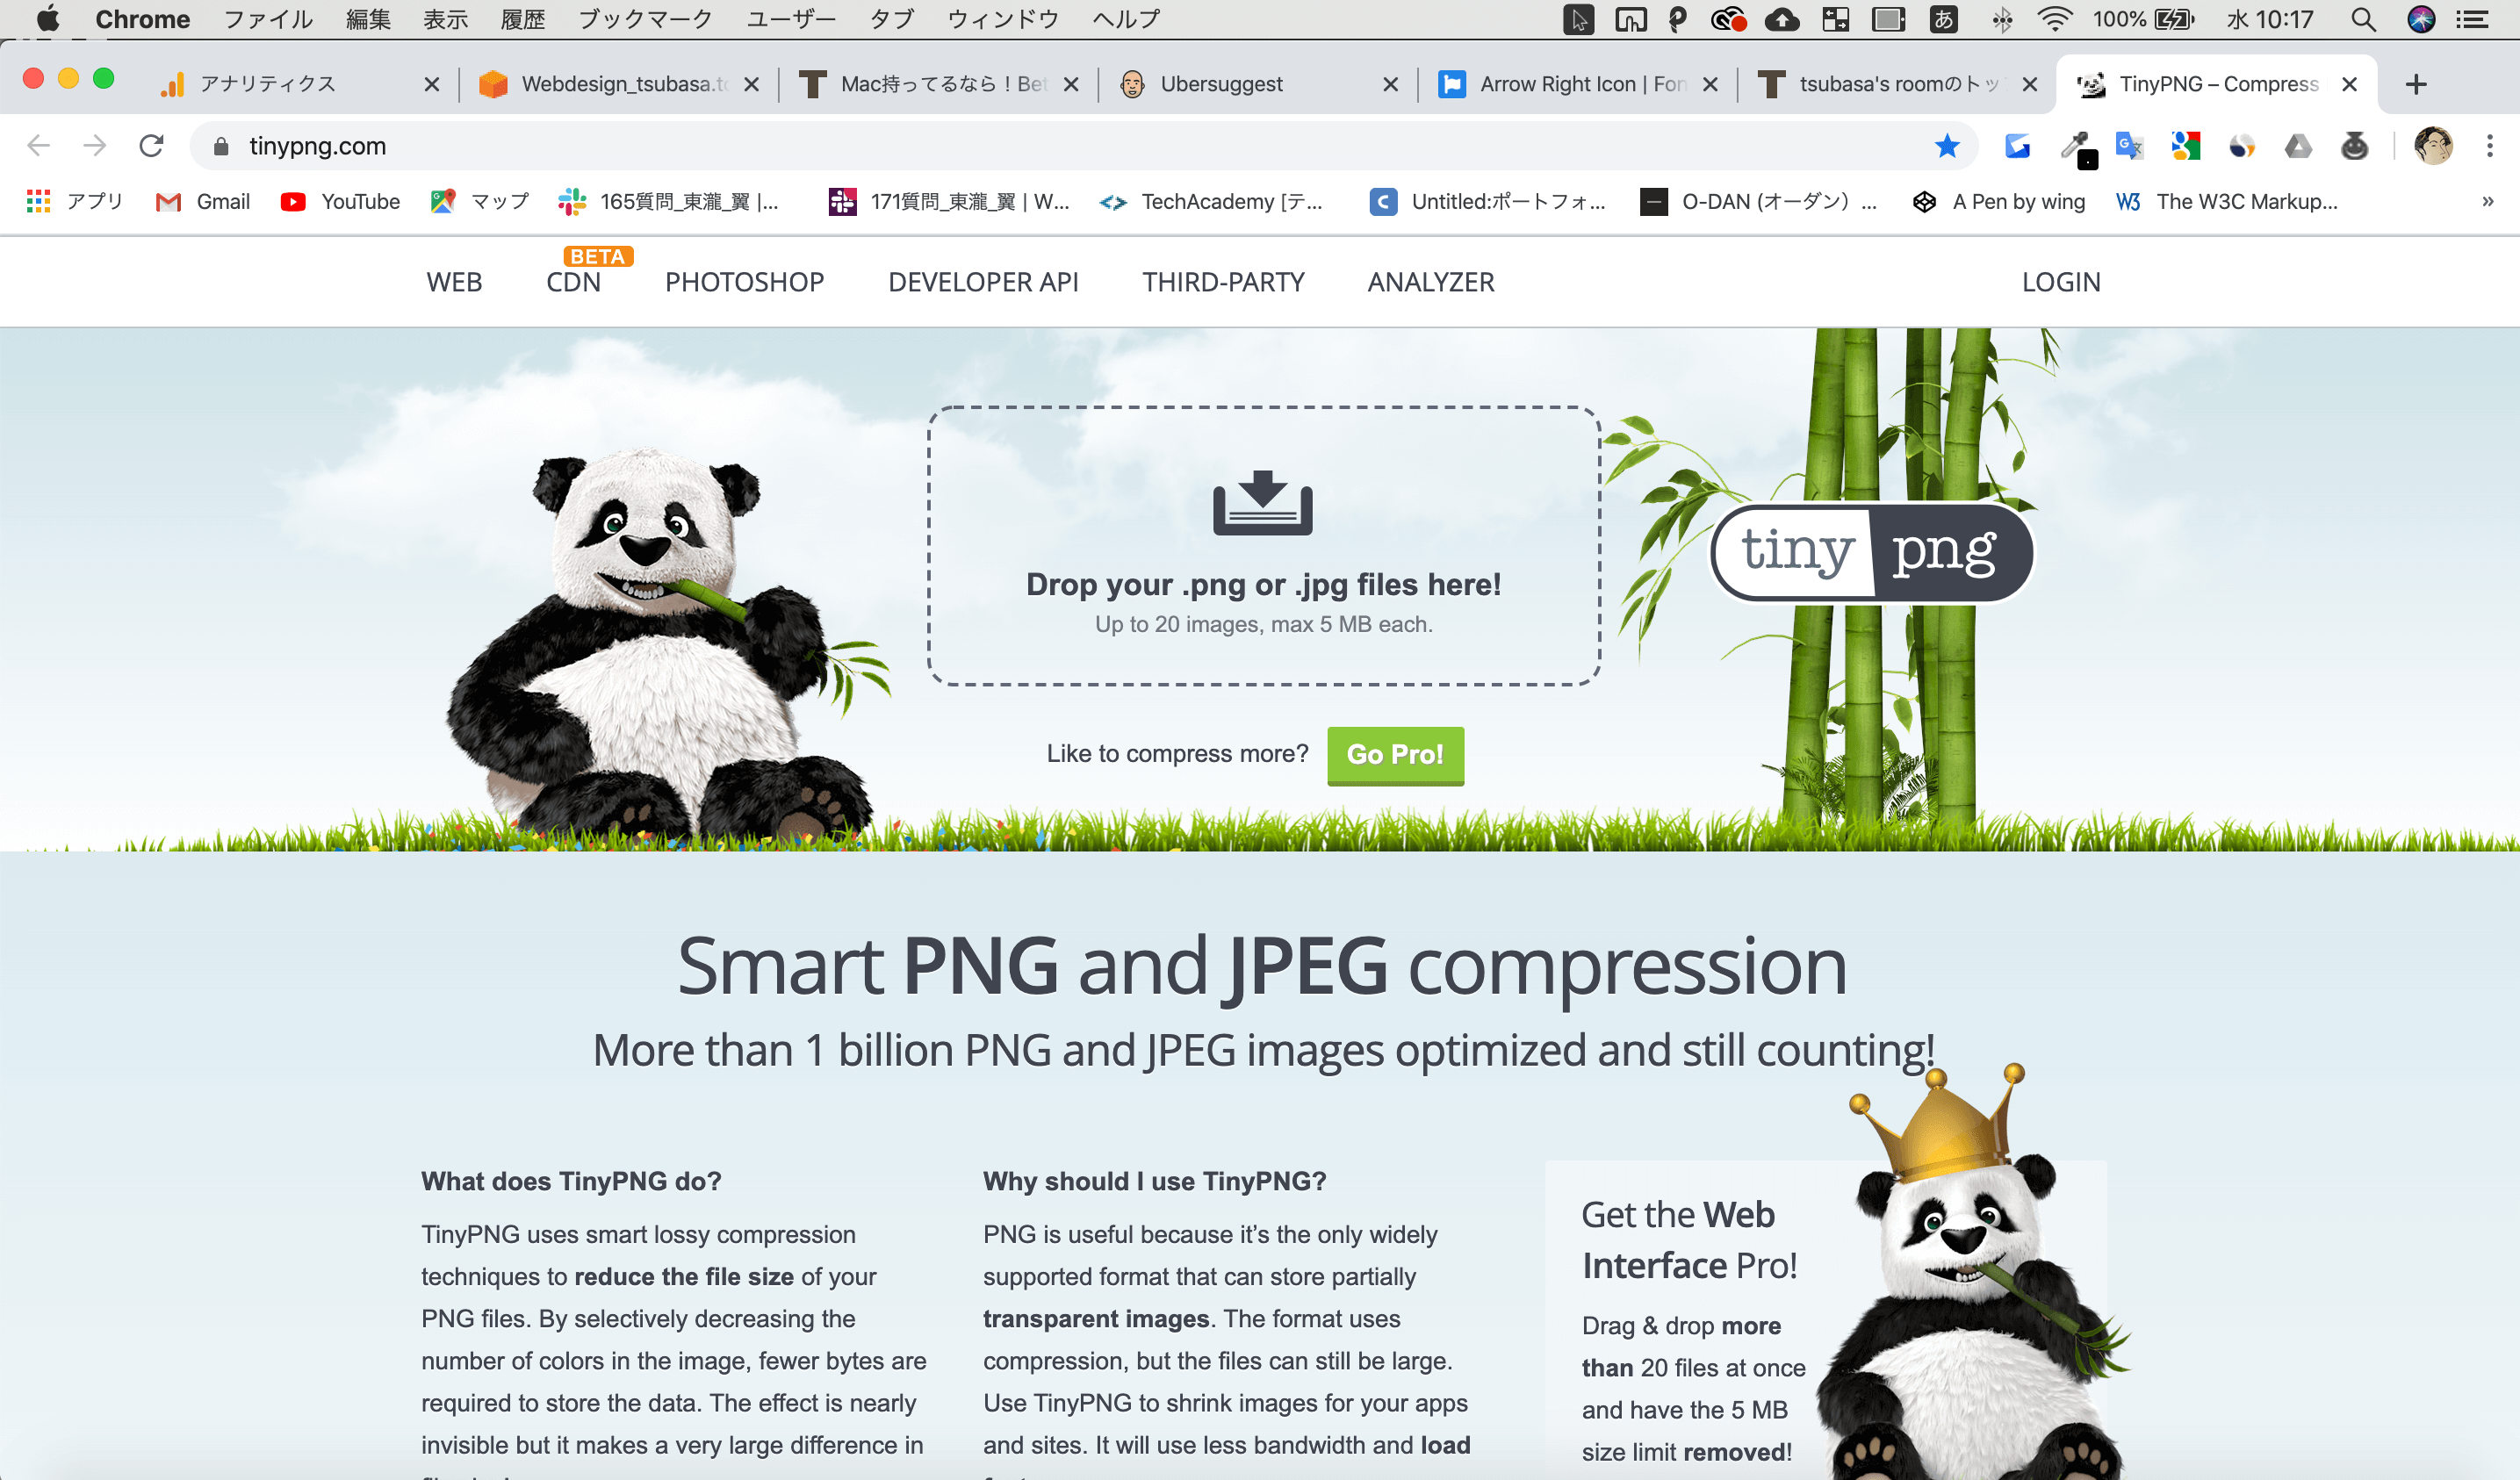The width and height of the screenshot is (2520, 1480).
Task: Click the blue bookmark star icon
Action: tap(1946, 146)
